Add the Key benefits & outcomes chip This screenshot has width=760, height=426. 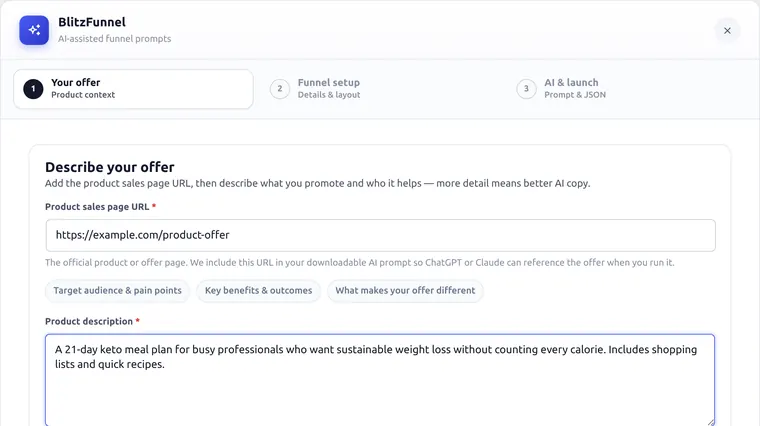[258, 290]
